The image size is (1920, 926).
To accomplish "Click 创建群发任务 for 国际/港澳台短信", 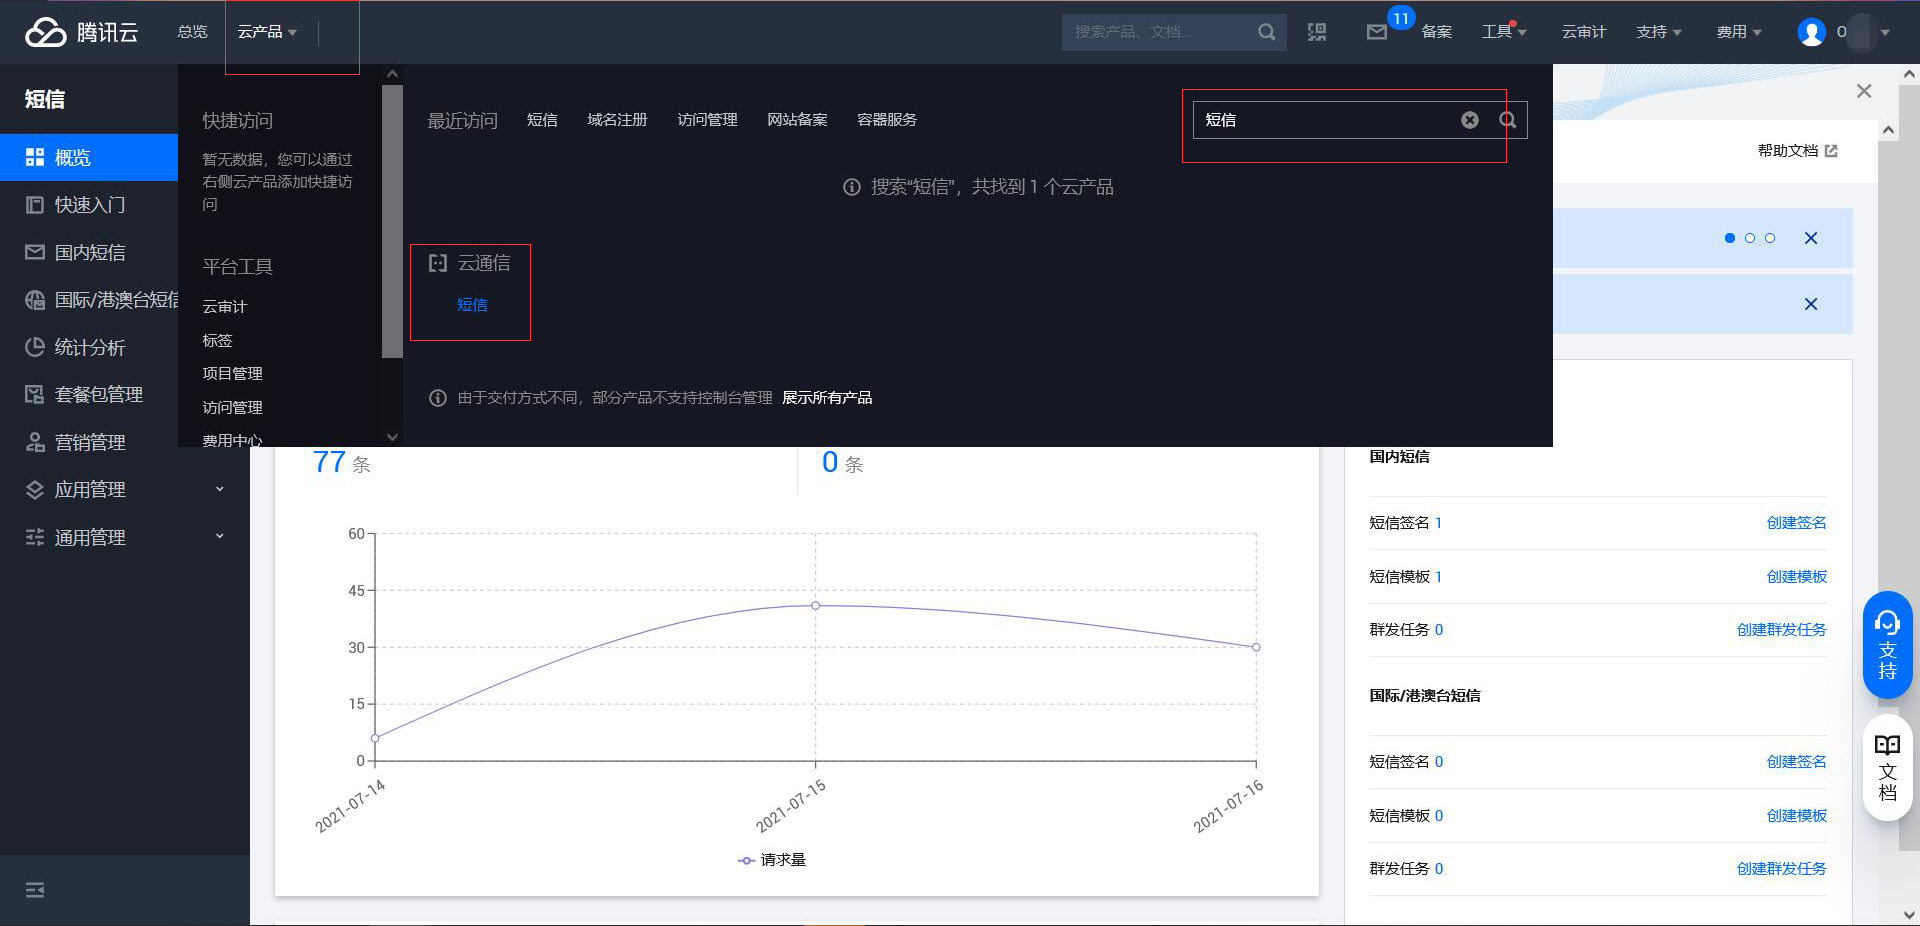I will click(x=1781, y=869).
